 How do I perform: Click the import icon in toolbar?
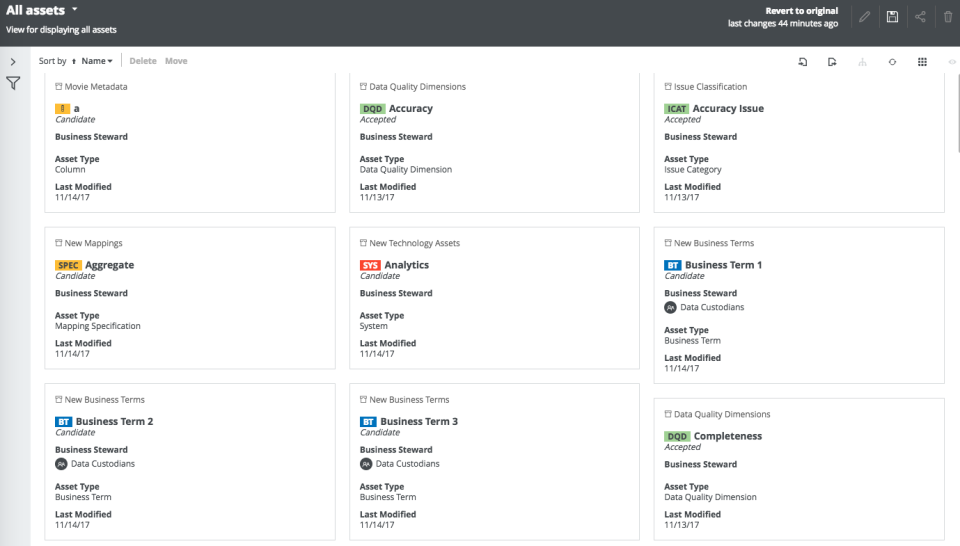802,62
